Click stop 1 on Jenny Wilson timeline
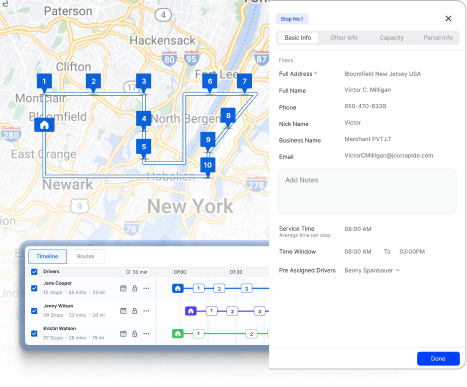This screenshot has height=387, width=467. tap(211, 311)
